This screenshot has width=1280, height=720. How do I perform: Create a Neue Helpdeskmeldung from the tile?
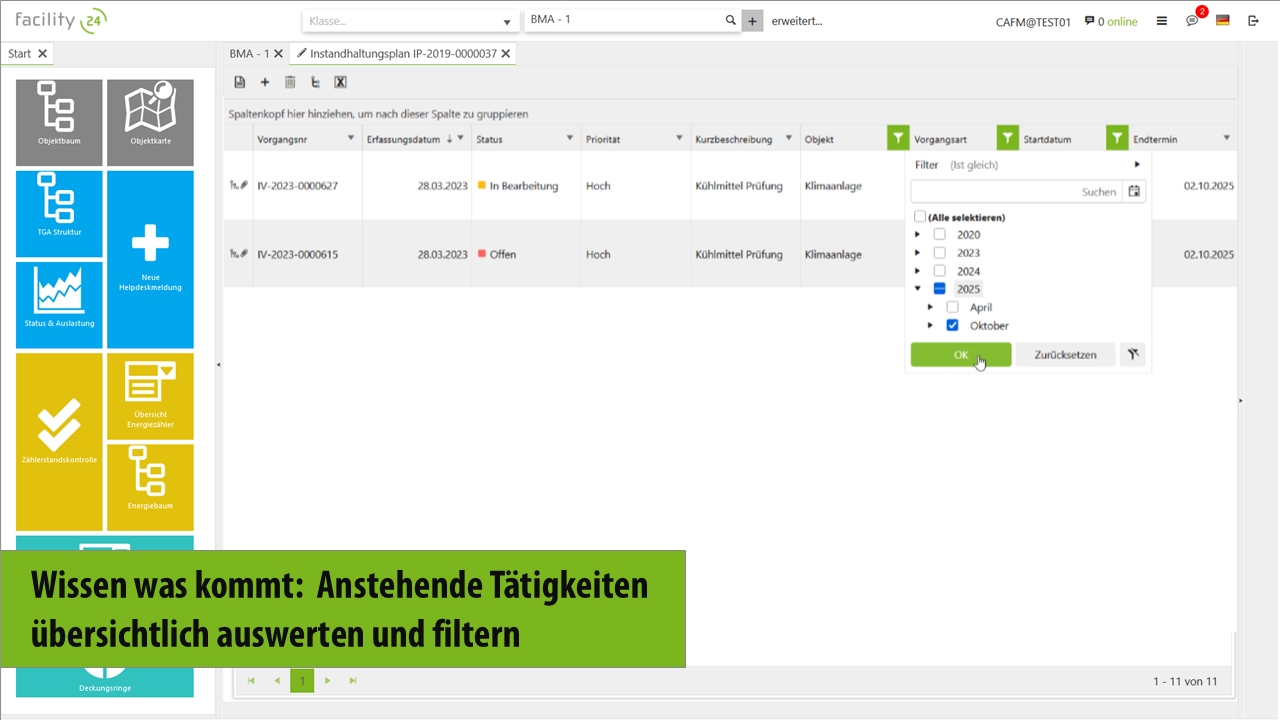coord(150,259)
